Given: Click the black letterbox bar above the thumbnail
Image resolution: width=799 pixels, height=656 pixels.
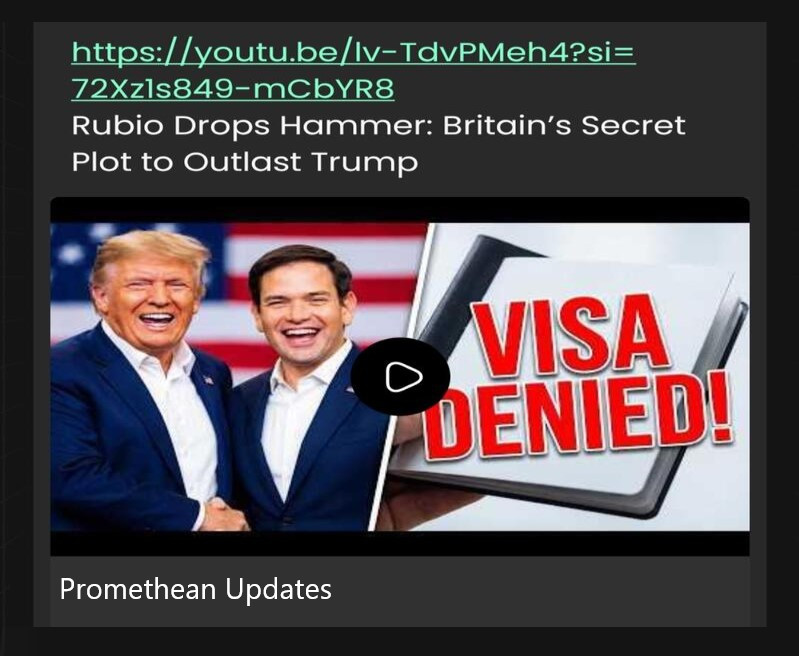Looking at the screenshot, I should 400,210.
